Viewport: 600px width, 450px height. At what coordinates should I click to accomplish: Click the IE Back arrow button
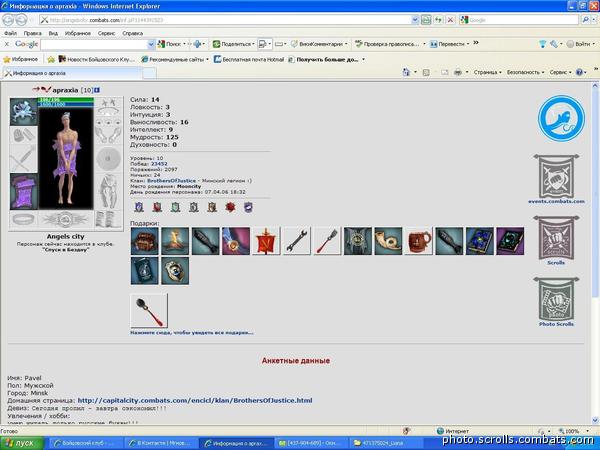(x=8, y=19)
